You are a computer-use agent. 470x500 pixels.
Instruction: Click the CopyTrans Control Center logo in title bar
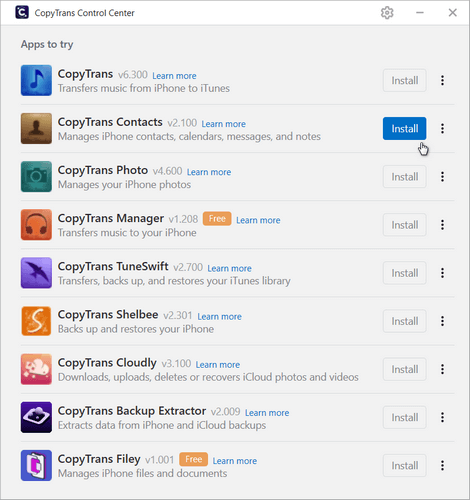pos(22,13)
